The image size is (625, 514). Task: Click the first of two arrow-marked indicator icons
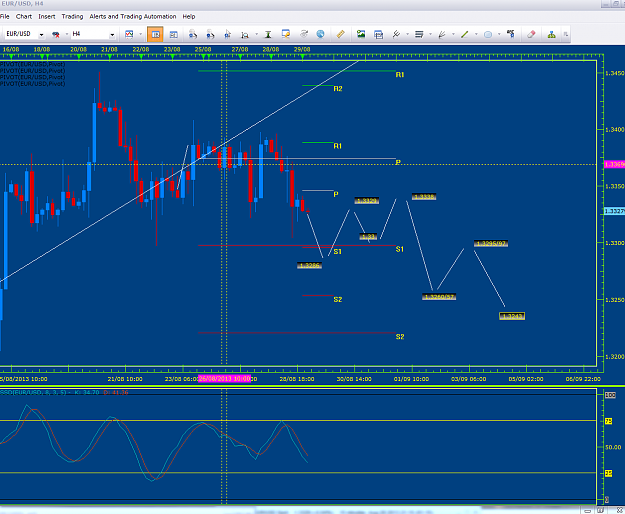tap(193, 35)
